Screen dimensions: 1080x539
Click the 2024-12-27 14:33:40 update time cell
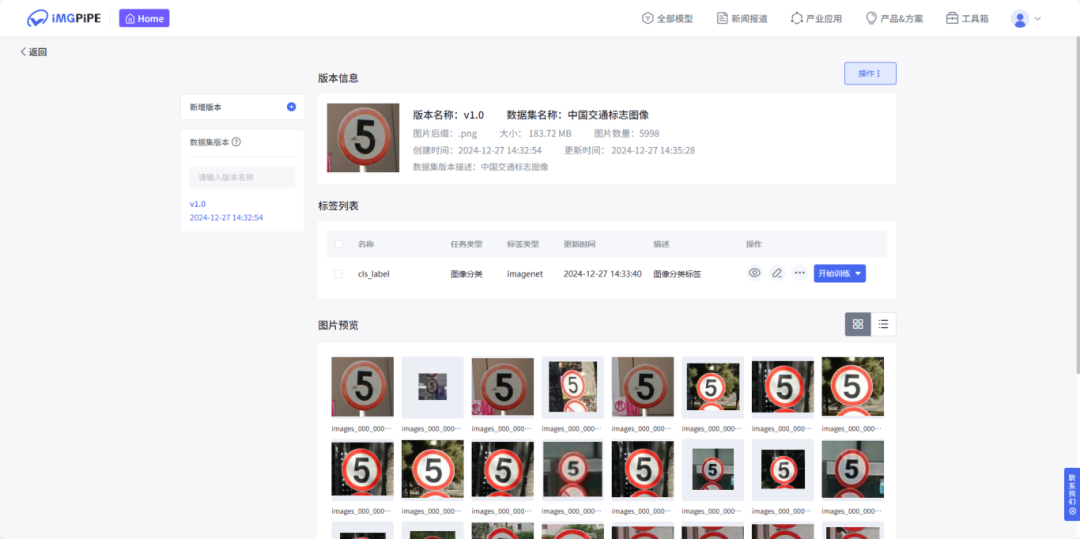click(603, 274)
